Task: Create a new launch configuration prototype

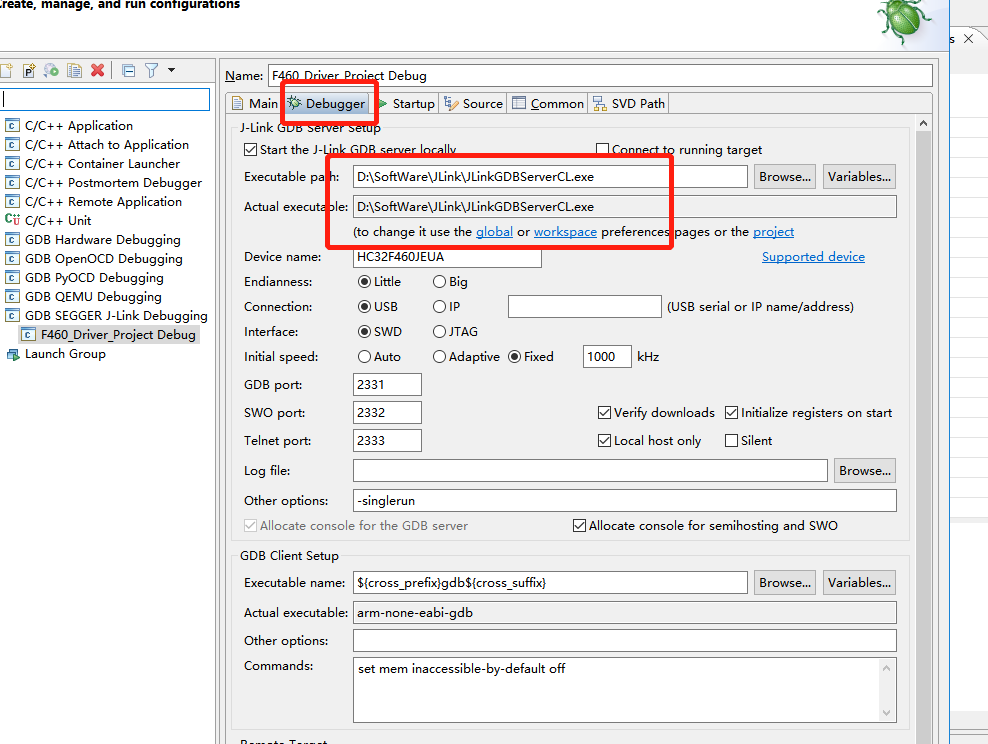Action: pos(28,70)
